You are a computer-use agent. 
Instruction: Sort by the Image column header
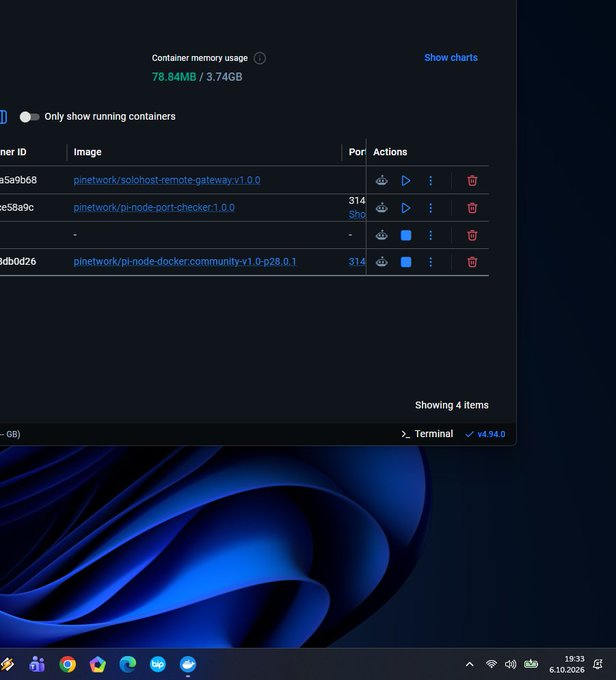pos(88,152)
